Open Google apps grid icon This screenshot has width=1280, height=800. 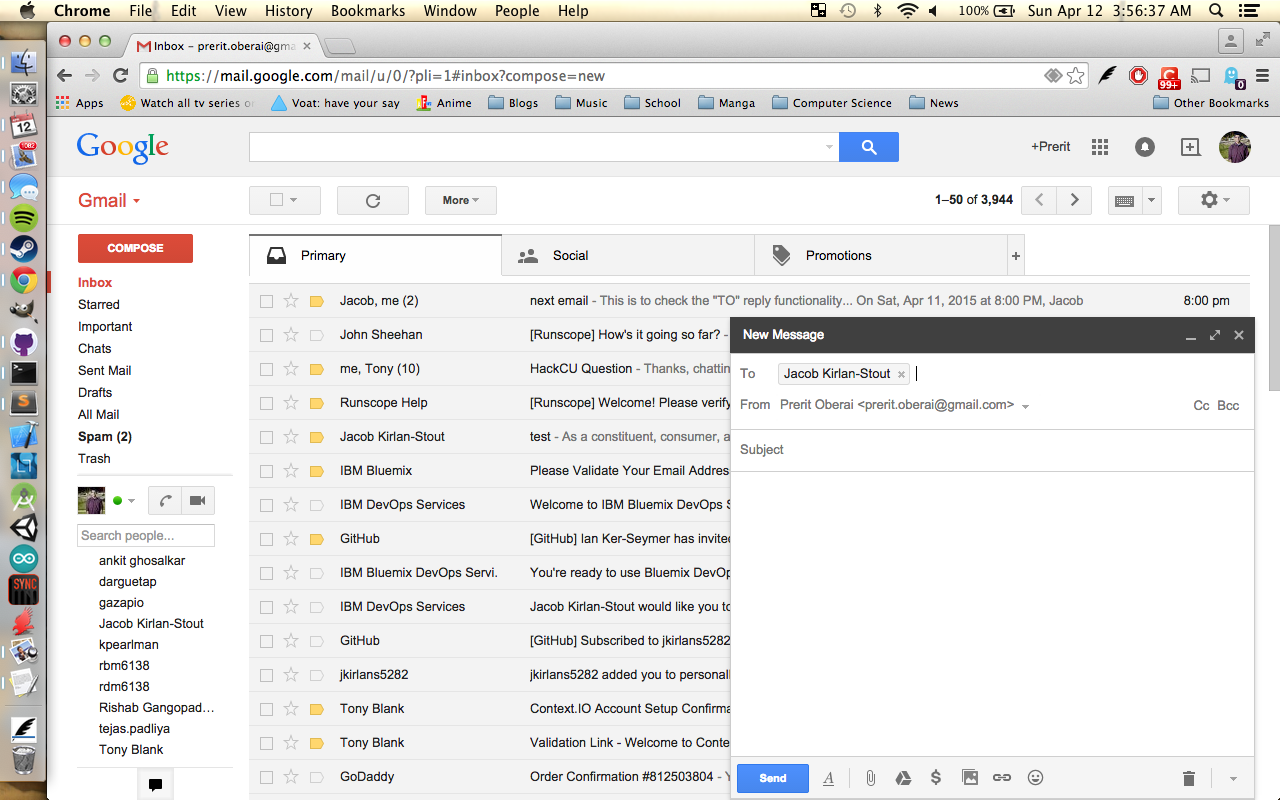pos(1100,147)
